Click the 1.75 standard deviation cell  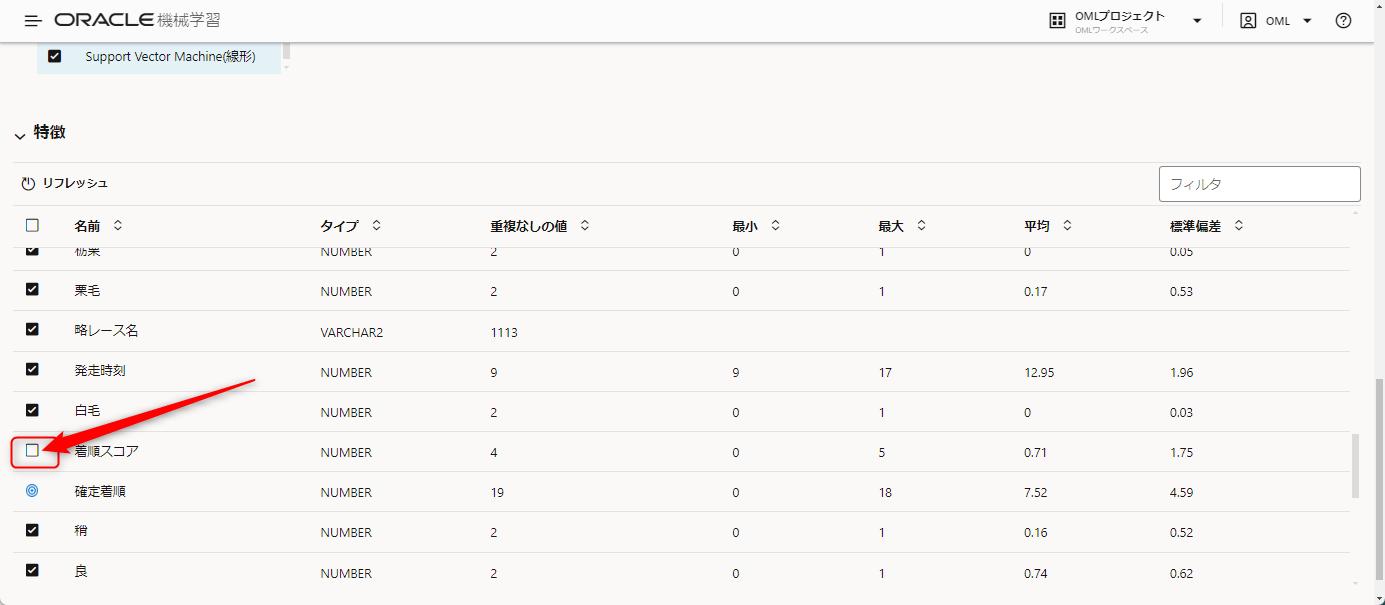[1181, 452]
